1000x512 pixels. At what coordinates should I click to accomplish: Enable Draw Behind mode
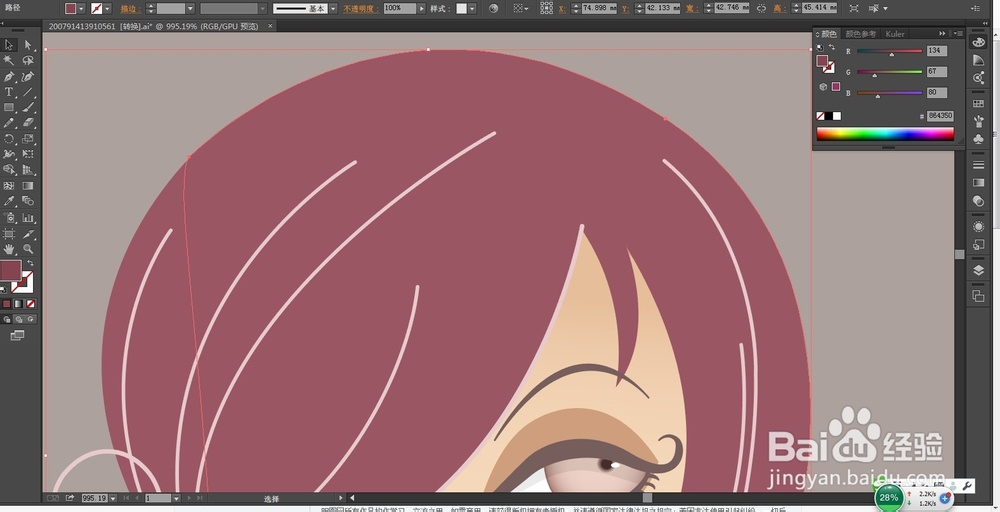(18, 319)
